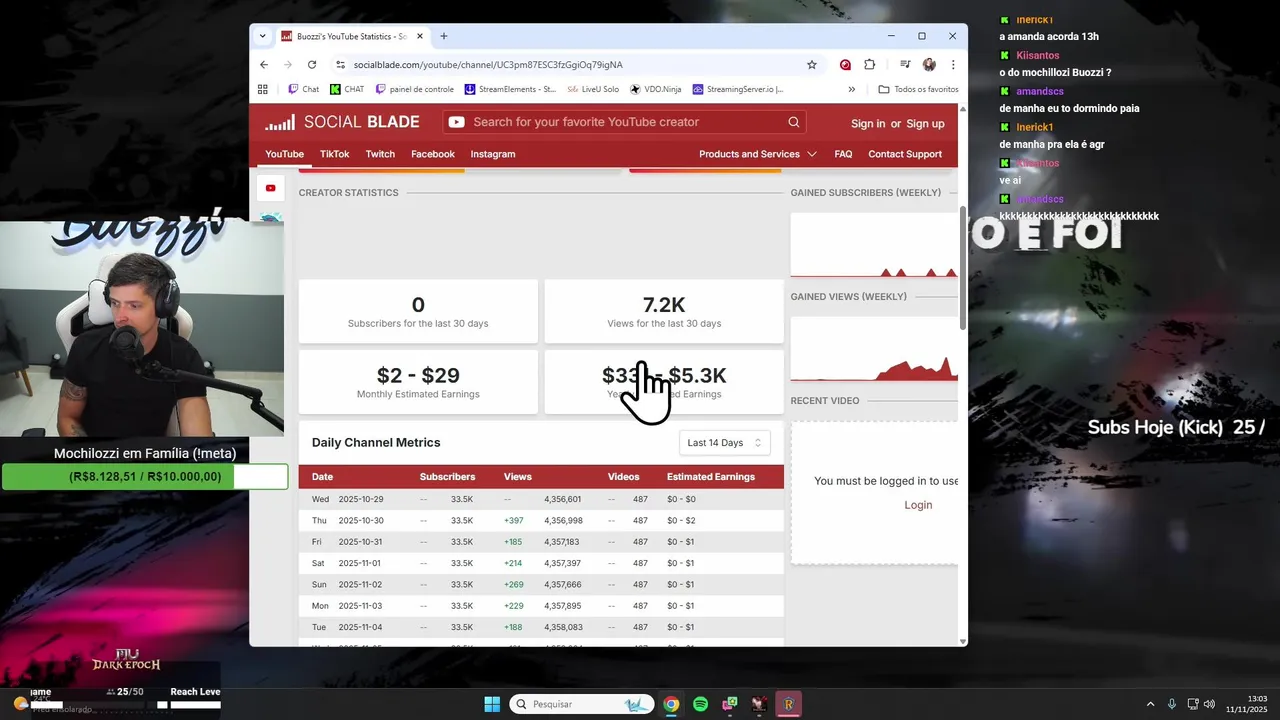
Task: Open the media controls icon in Chrome toolbar
Action: tap(905, 64)
